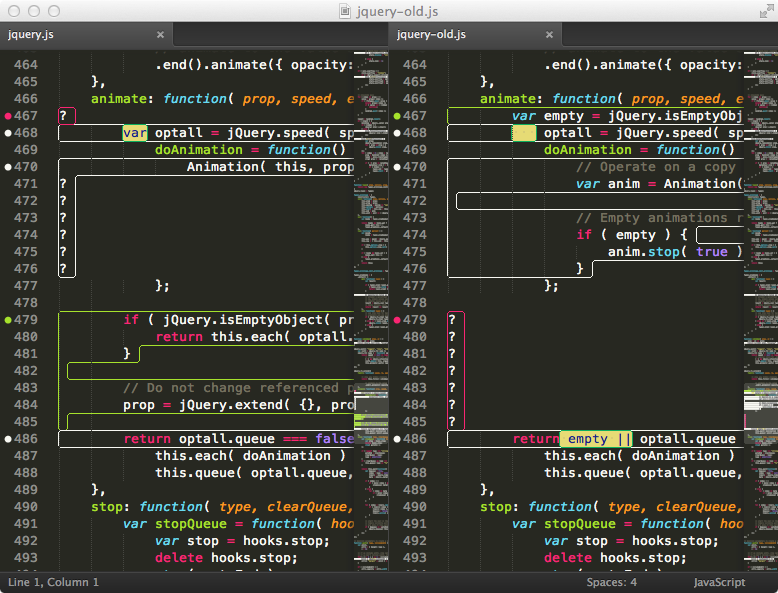Click line number 477 in left pane gutter
The height and width of the screenshot is (593, 778).
point(26,286)
